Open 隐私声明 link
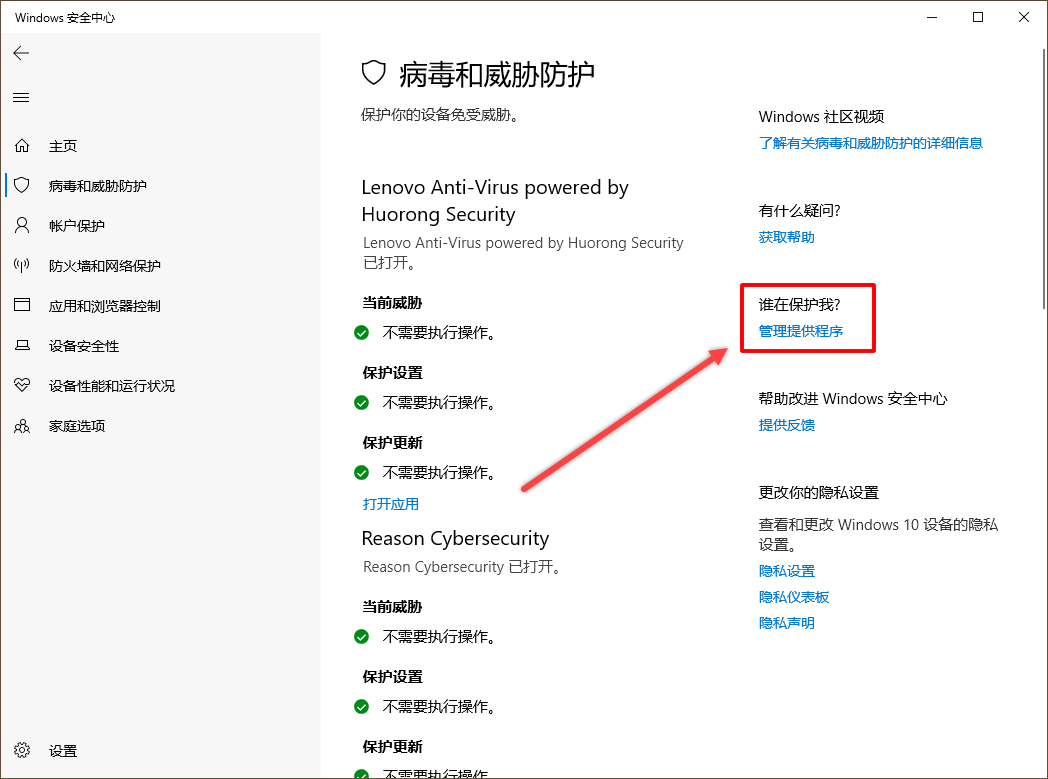The height and width of the screenshot is (779, 1048). click(787, 623)
